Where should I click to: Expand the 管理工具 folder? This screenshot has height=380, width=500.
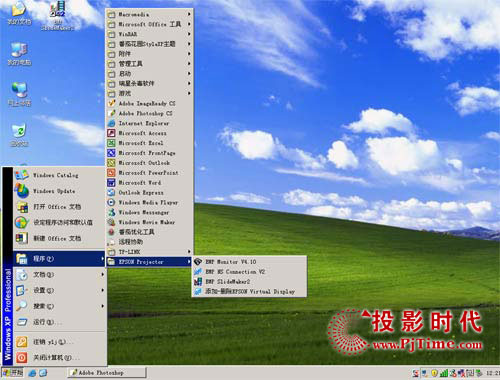coord(149,64)
